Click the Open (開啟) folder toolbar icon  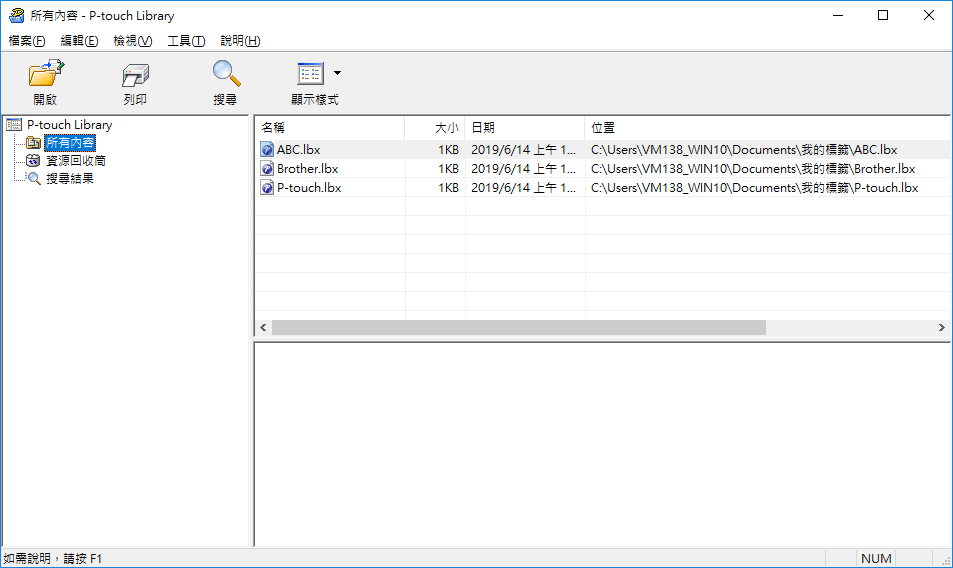click(46, 74)
